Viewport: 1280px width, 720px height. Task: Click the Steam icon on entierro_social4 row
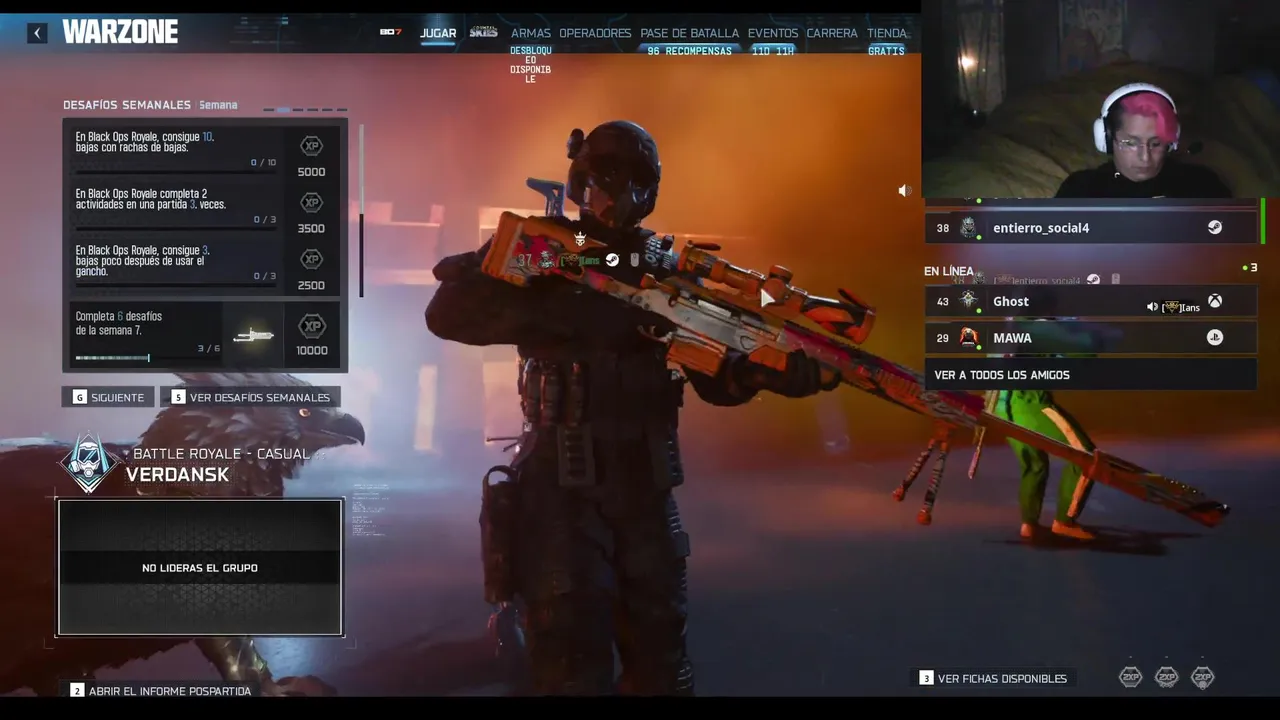[1214, 228]
